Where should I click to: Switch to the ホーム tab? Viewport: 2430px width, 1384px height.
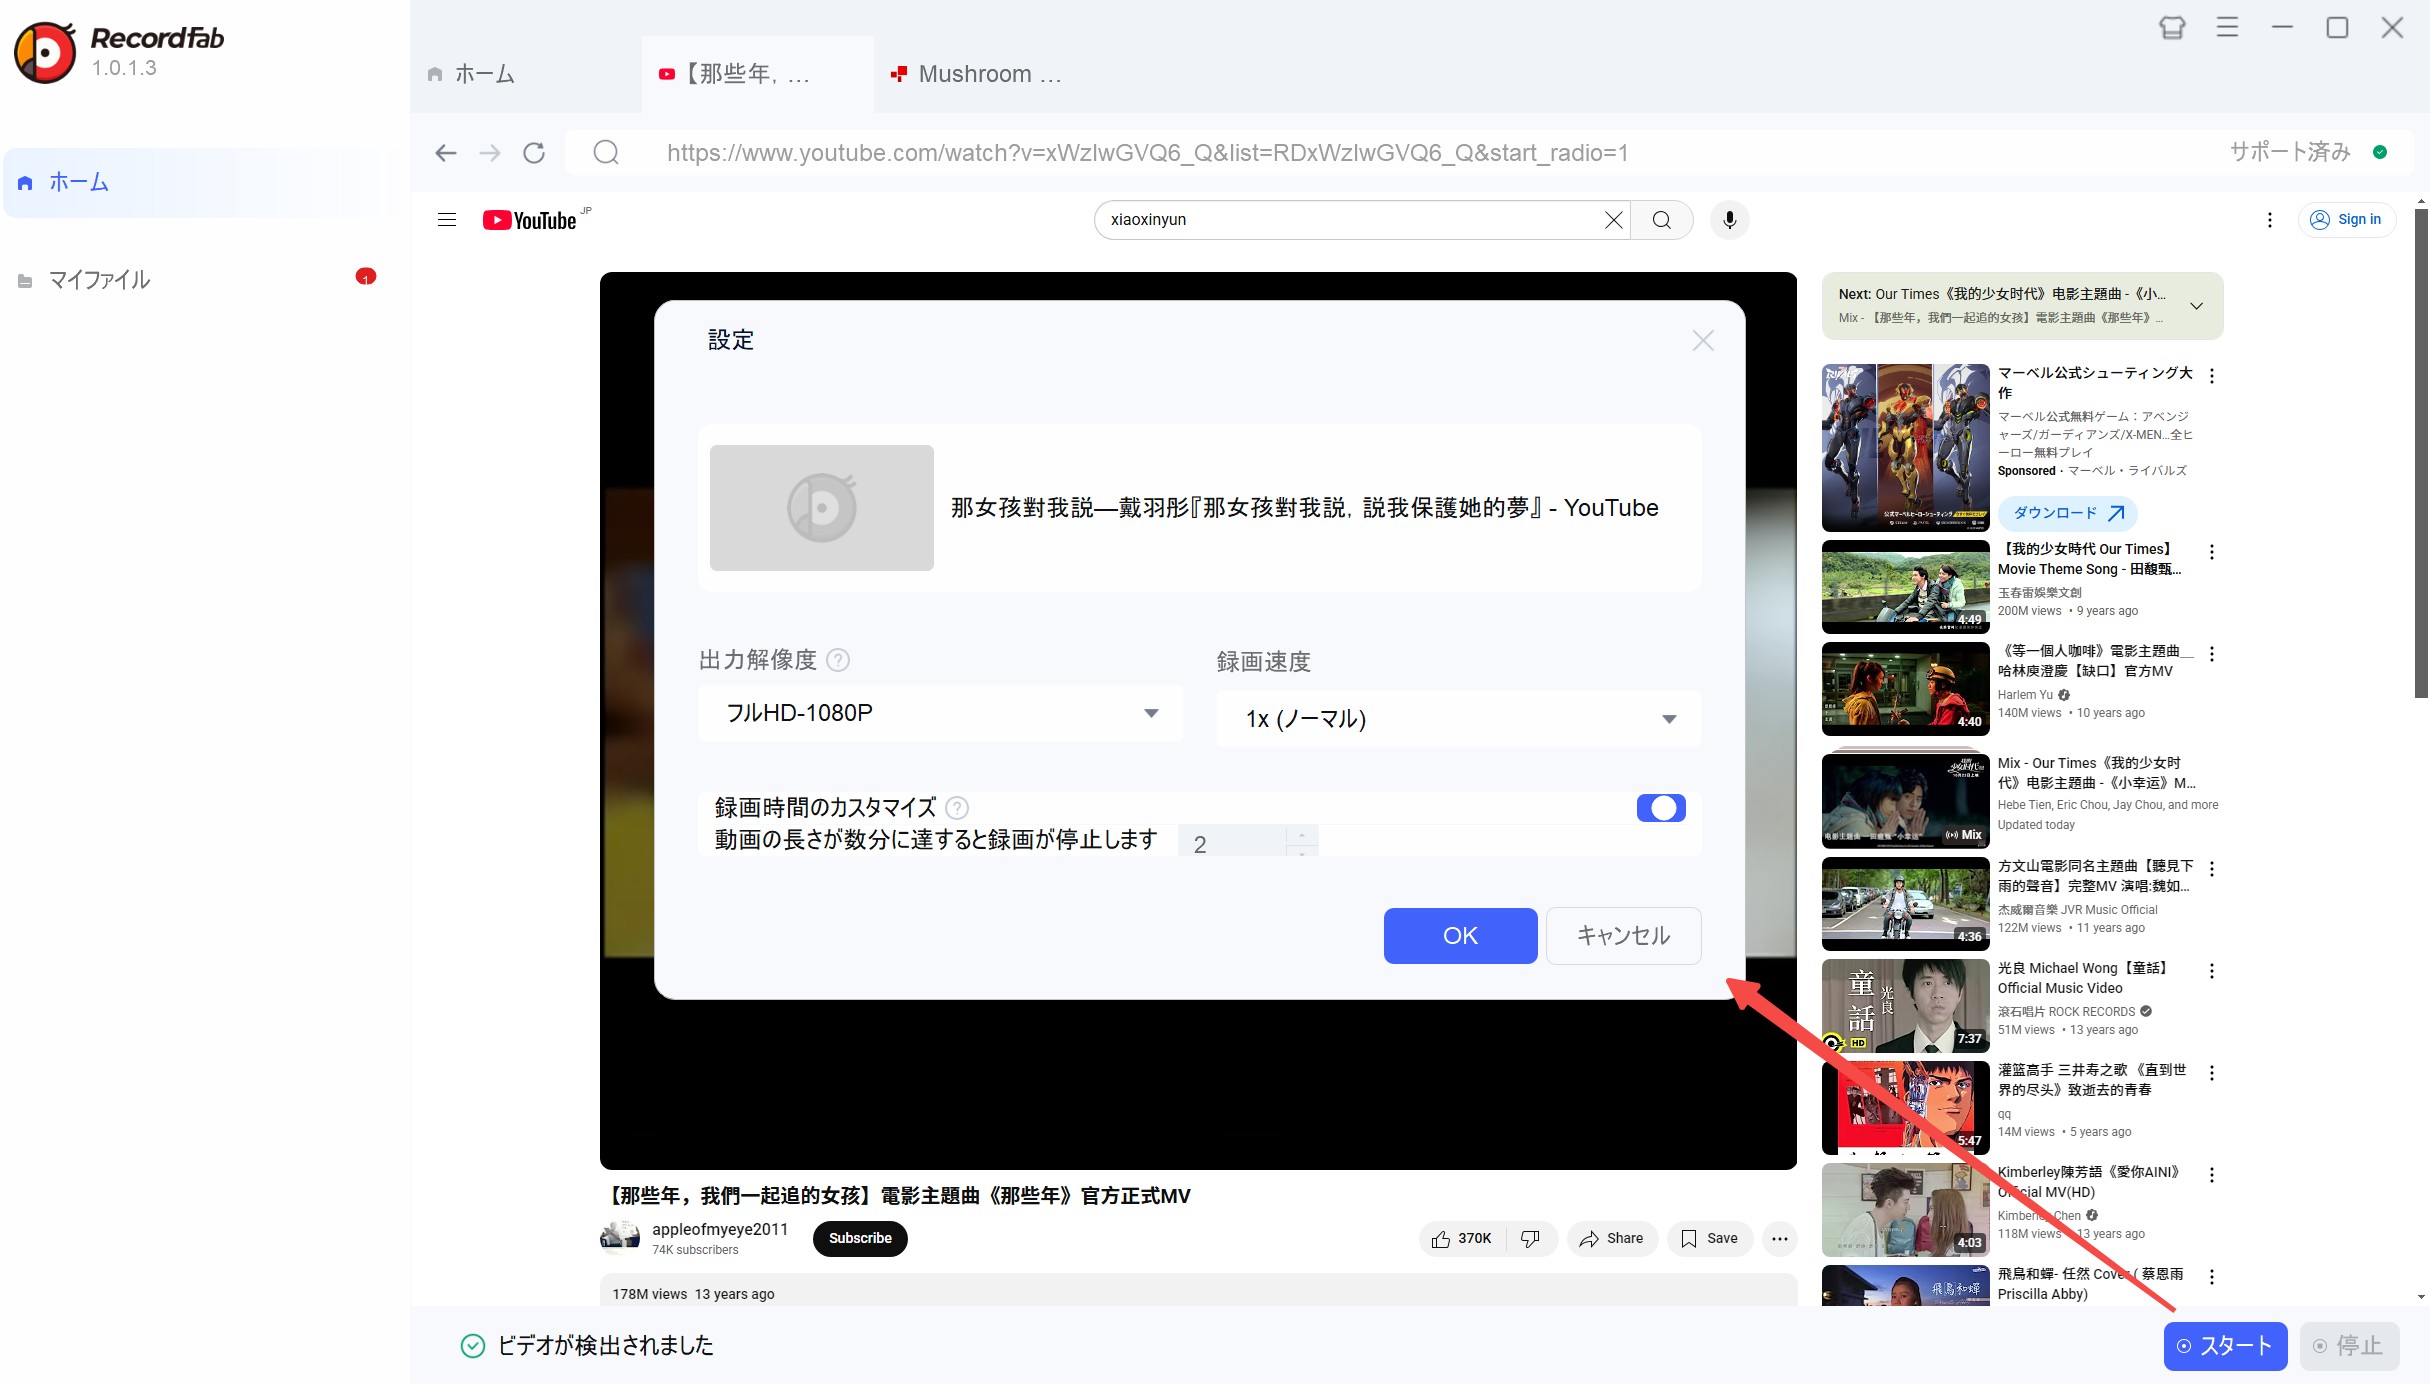(525, 74)
